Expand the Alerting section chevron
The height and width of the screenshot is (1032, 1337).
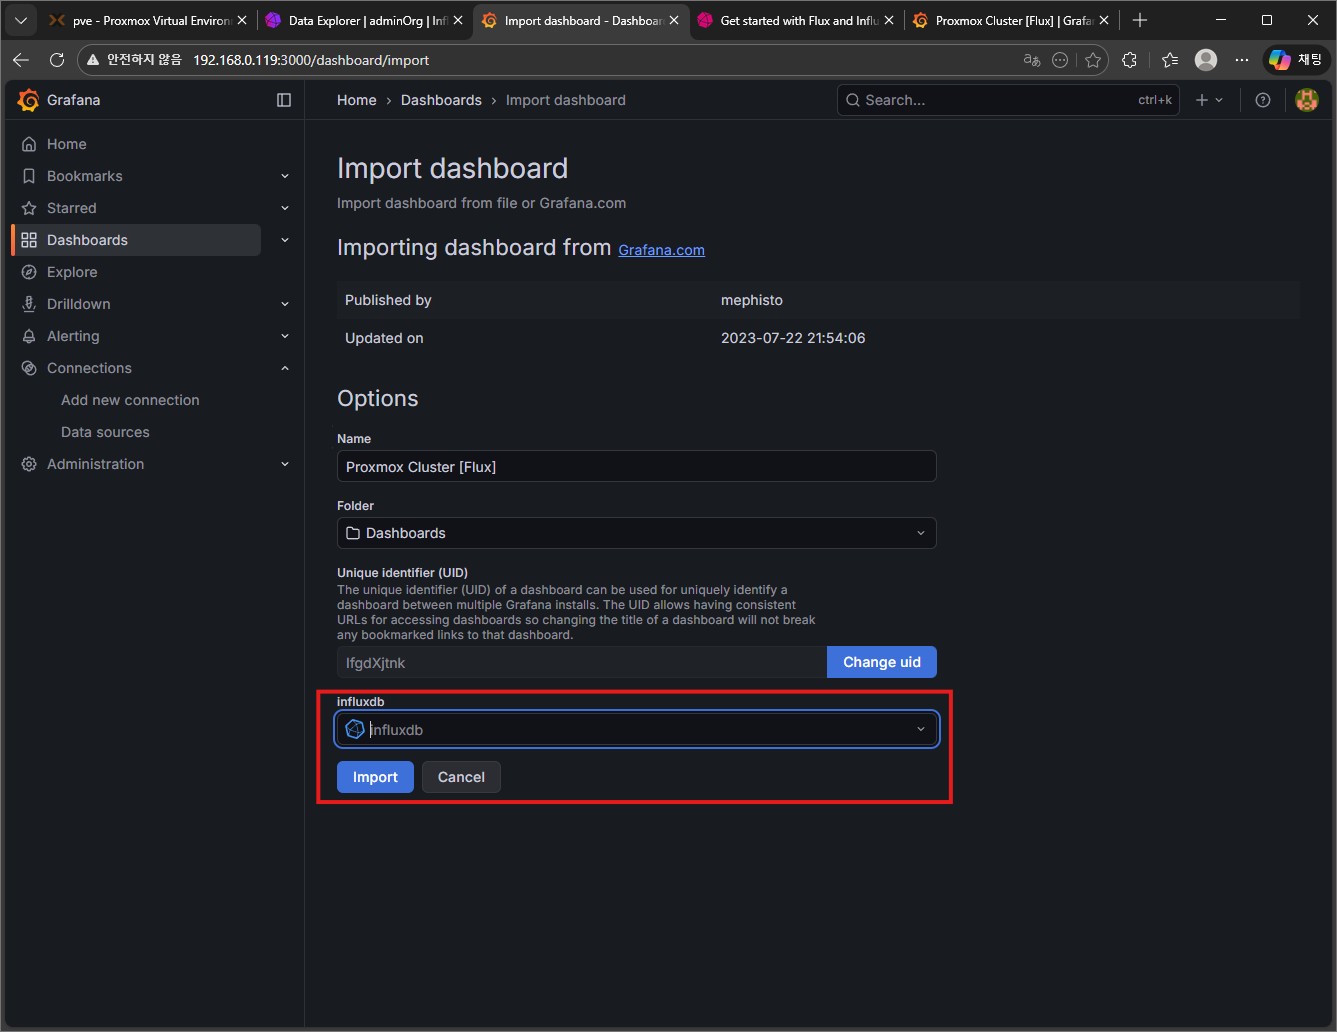point(285,336)
